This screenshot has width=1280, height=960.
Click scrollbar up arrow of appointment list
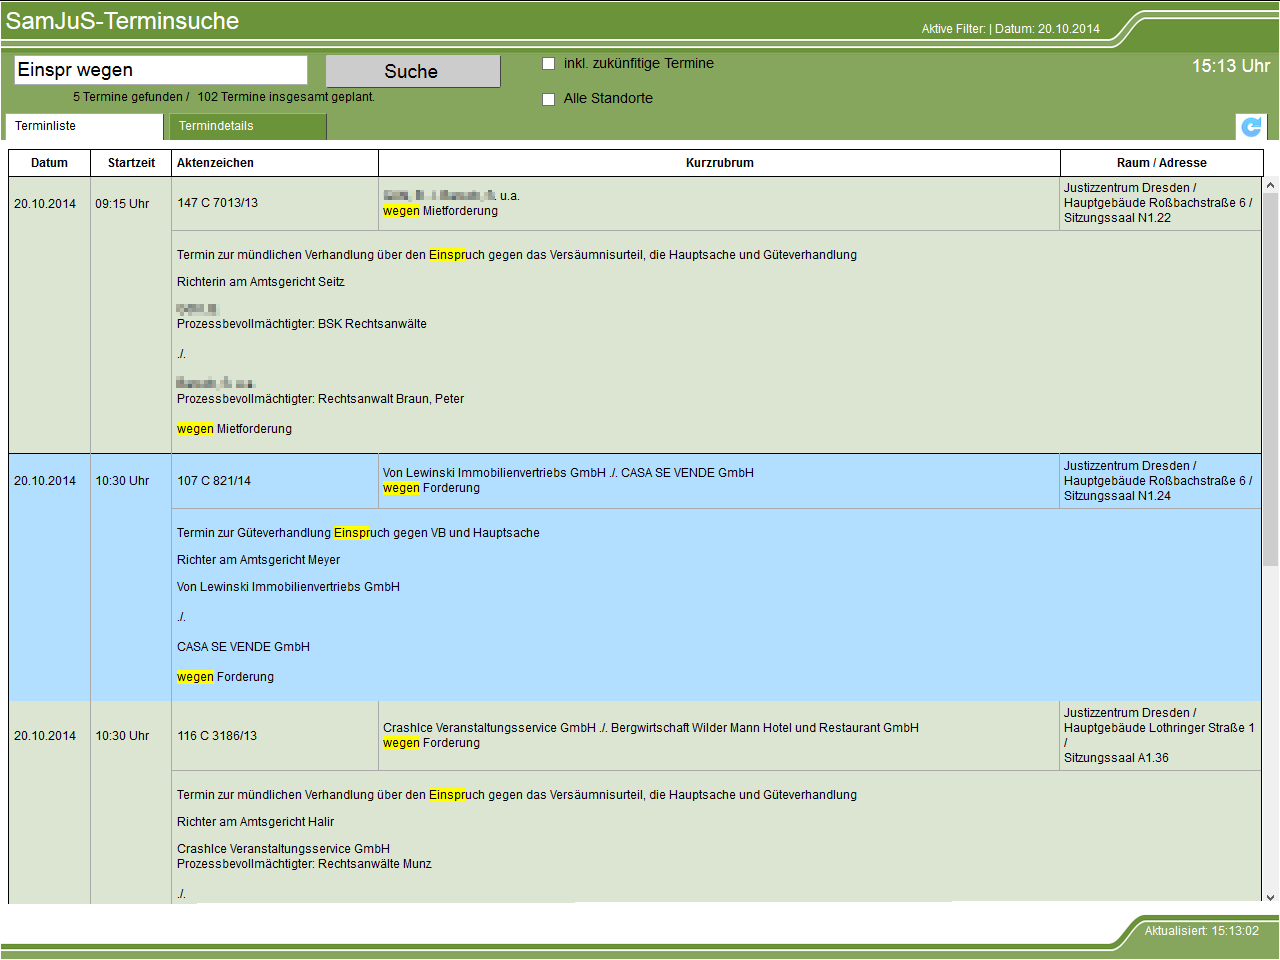click(x=1270, y=185)
